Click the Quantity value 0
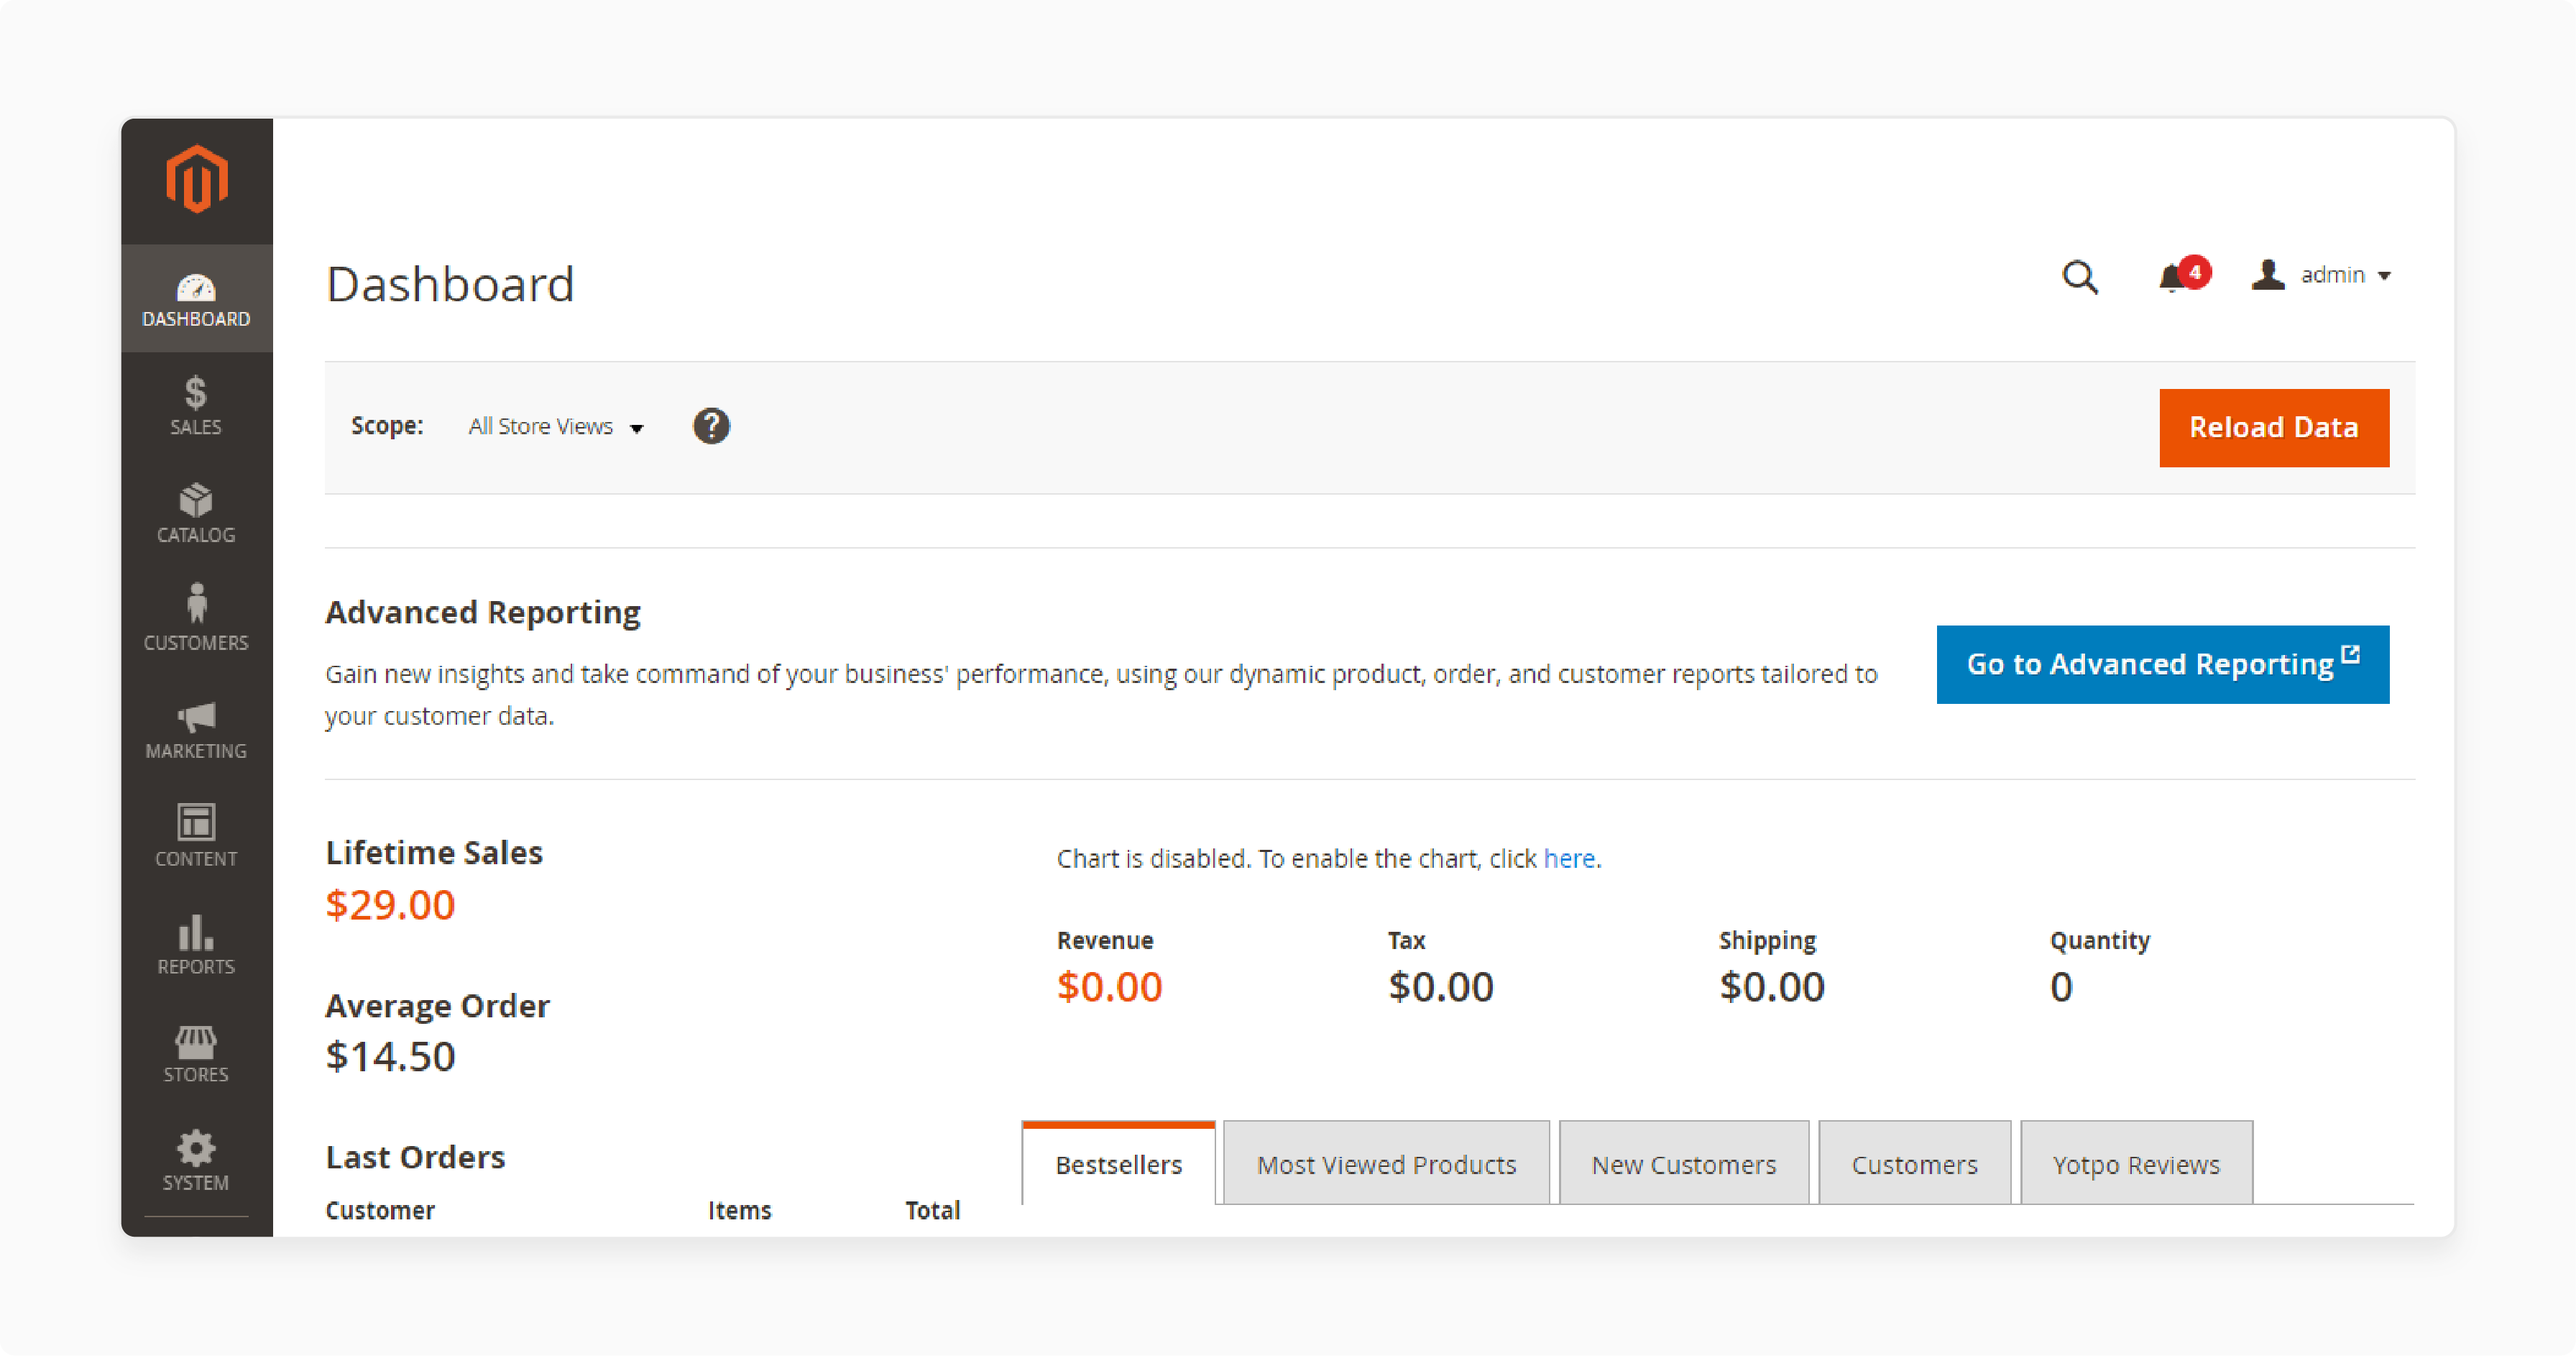Viewport: 2576px width, 1356px height. click(x=2061, y=987)
